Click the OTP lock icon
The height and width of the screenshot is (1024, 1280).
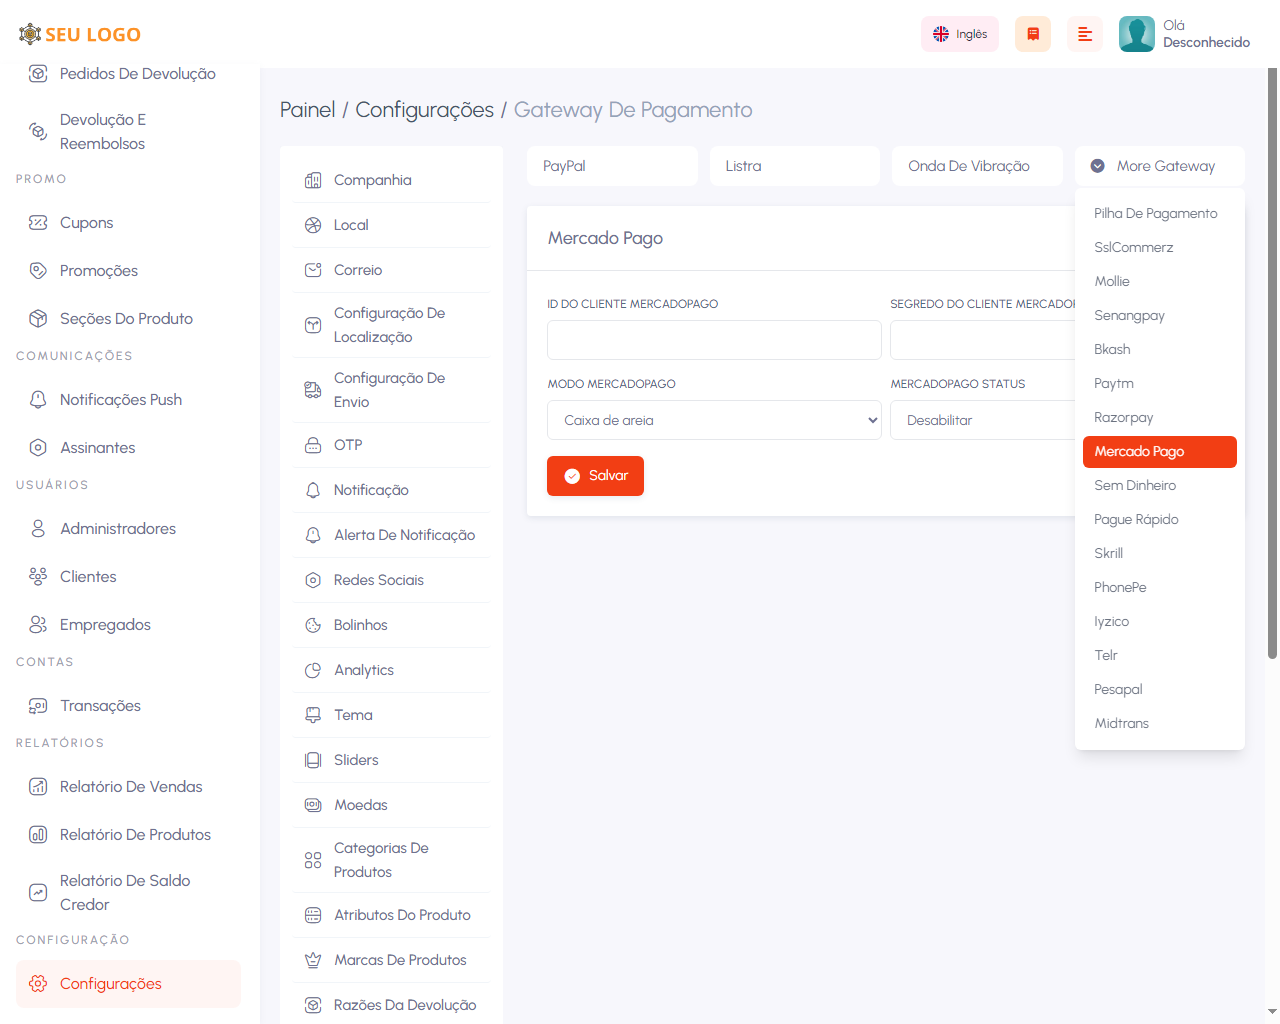click(x=313, y=445)
